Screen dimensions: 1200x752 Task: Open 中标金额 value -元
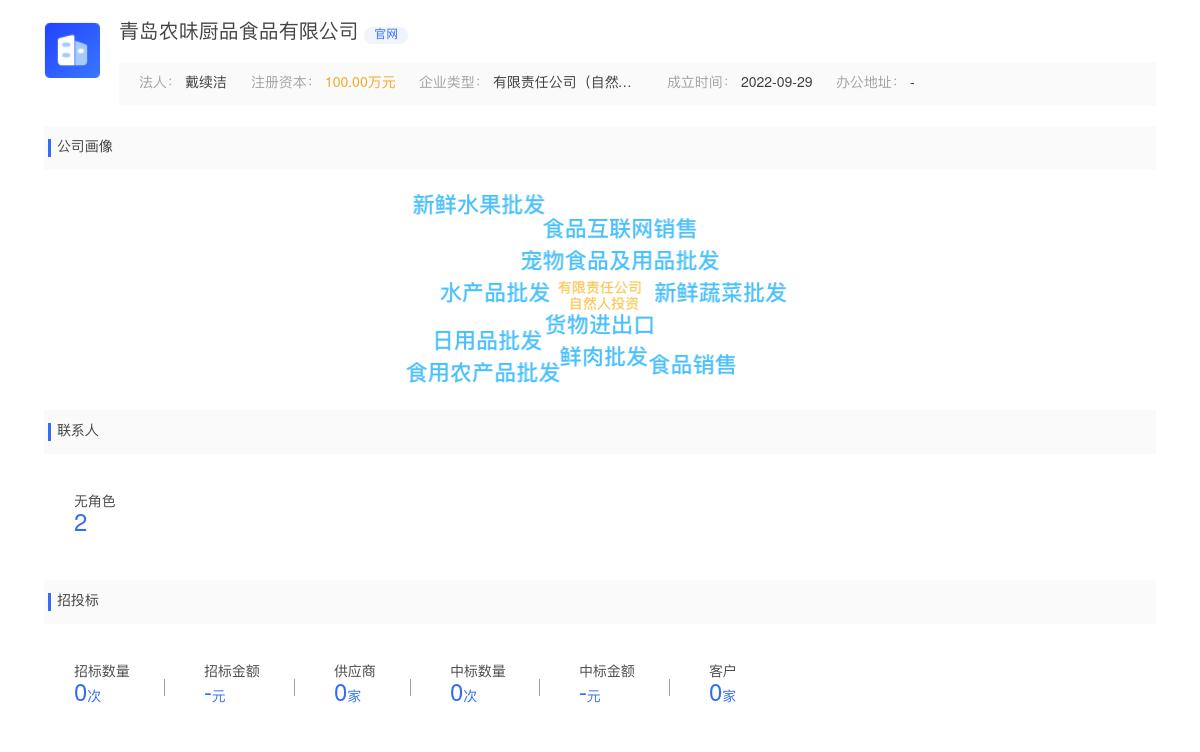click(590, 694)
